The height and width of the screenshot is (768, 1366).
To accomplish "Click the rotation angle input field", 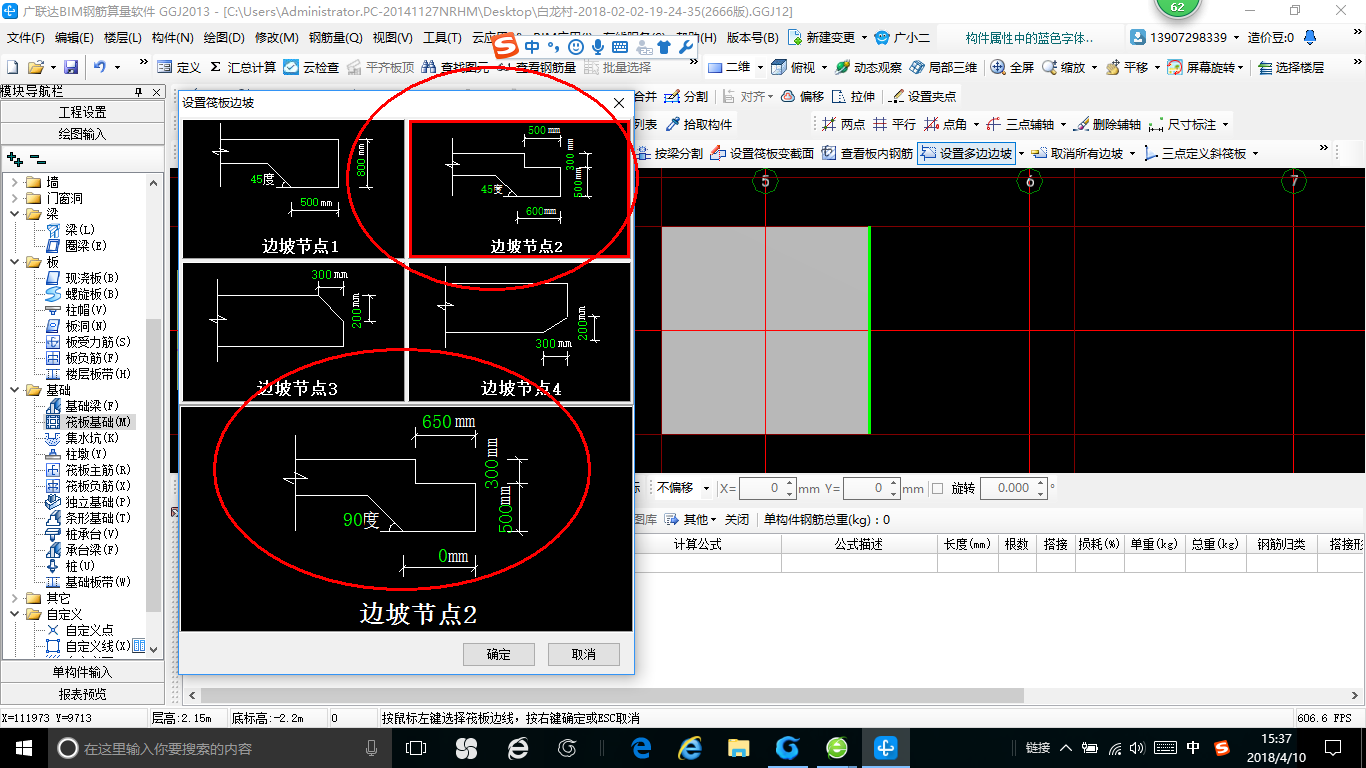I will [x=1014, y=488].
